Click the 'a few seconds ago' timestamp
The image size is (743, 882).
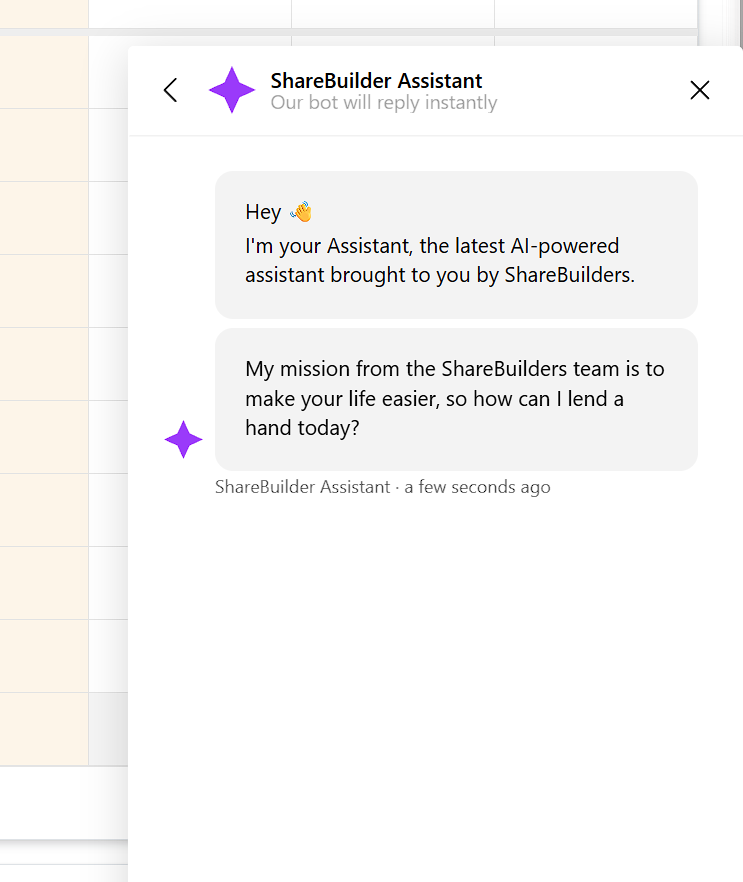(477, 487)
